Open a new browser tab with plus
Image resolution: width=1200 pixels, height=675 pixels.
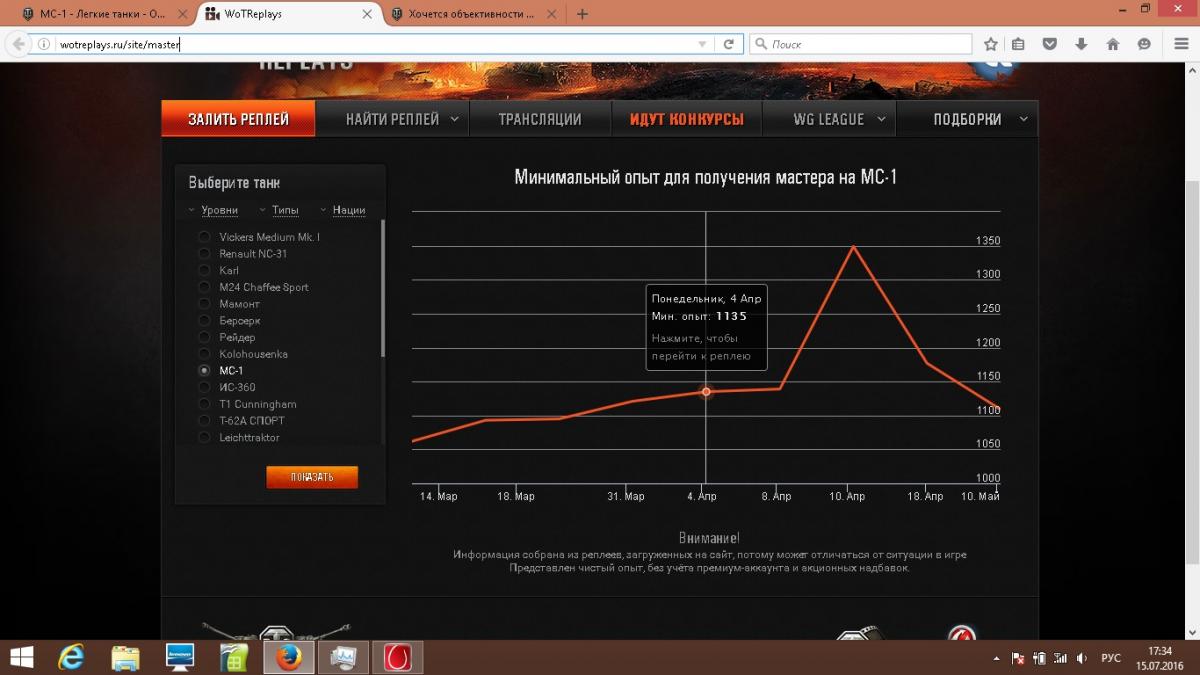(x=583, y=14)
